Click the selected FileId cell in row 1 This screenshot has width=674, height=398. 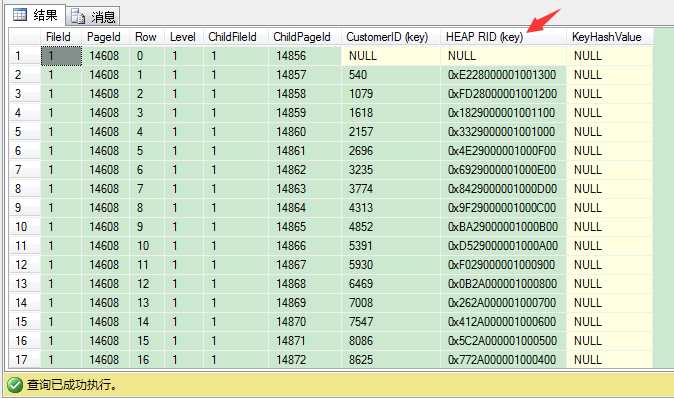(61, 56)
